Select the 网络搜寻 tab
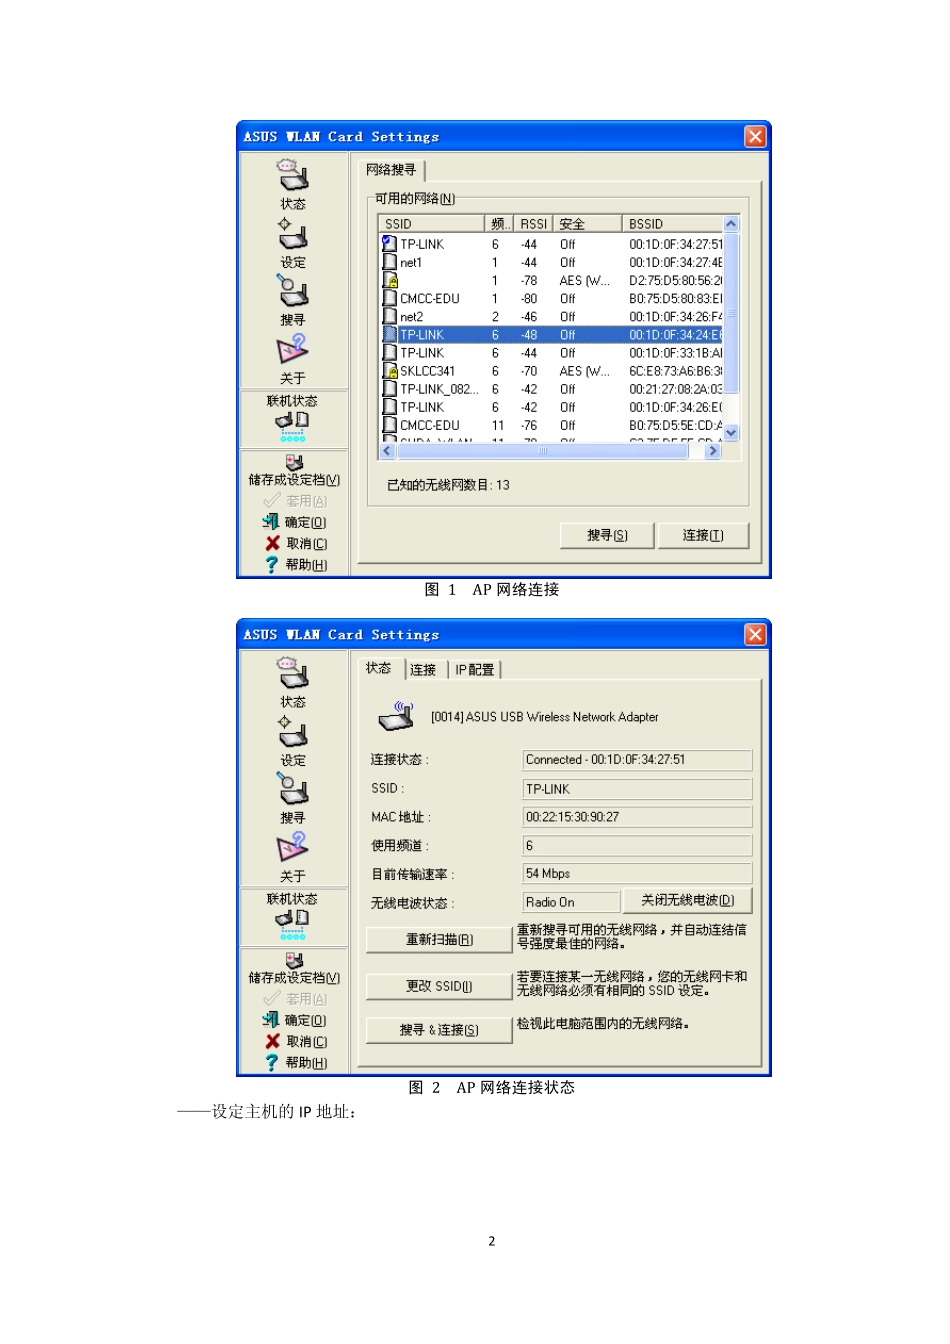This screenshot has height=1344, width=950. [x=391, y=170]
